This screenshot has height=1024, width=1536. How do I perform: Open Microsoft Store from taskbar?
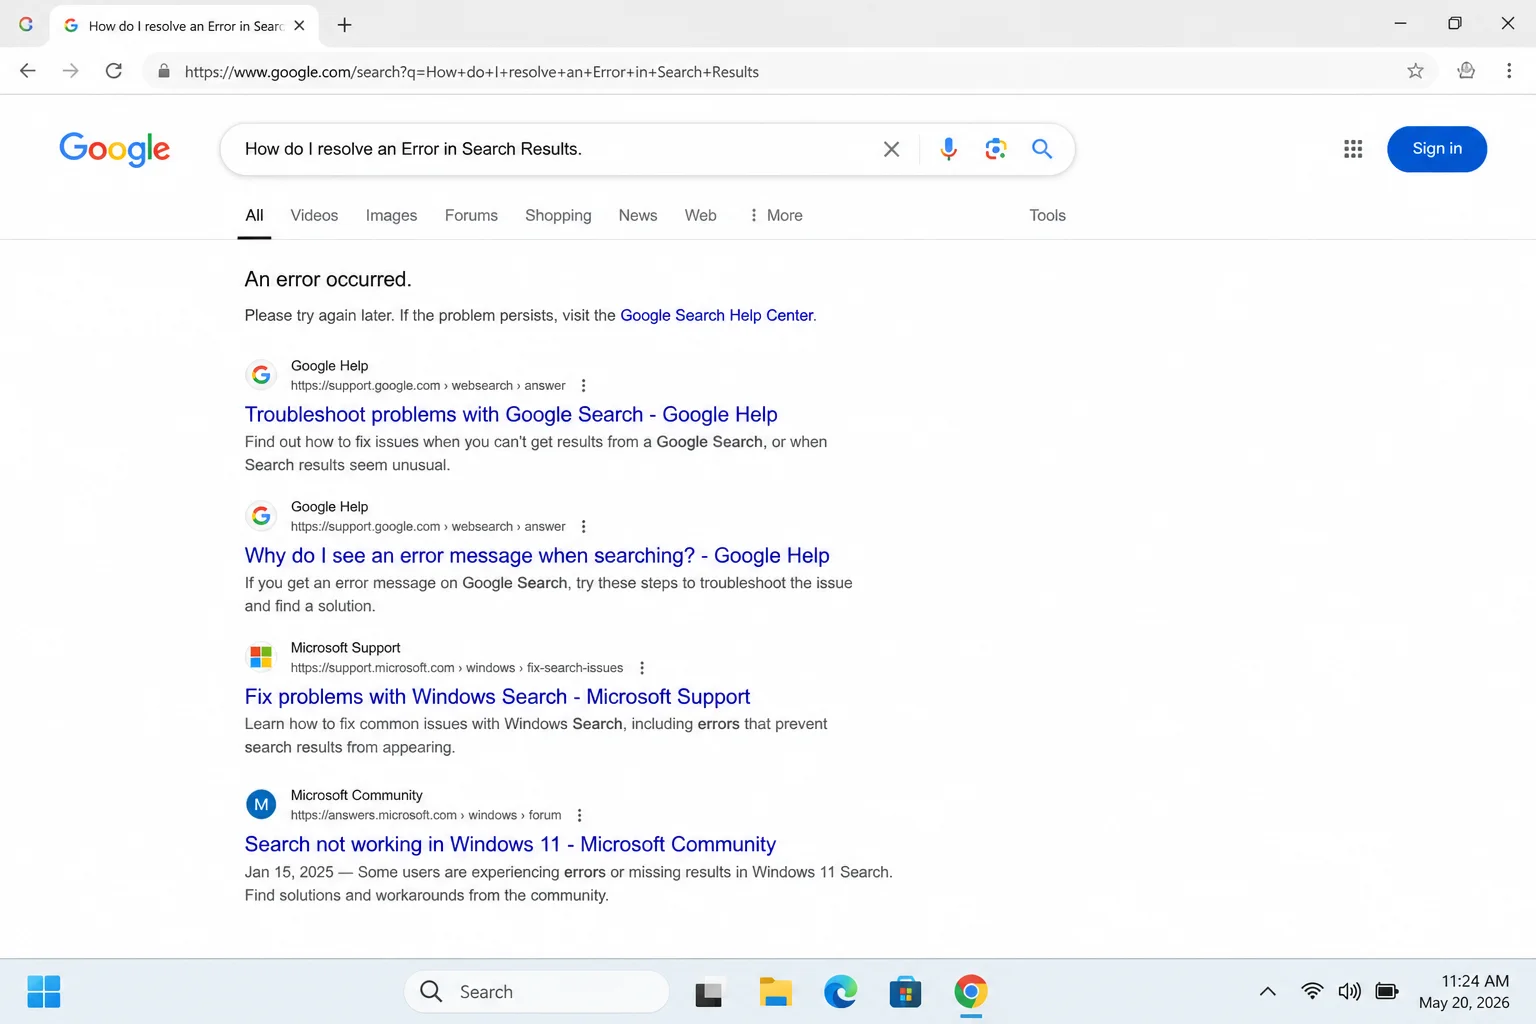(905, 992)
